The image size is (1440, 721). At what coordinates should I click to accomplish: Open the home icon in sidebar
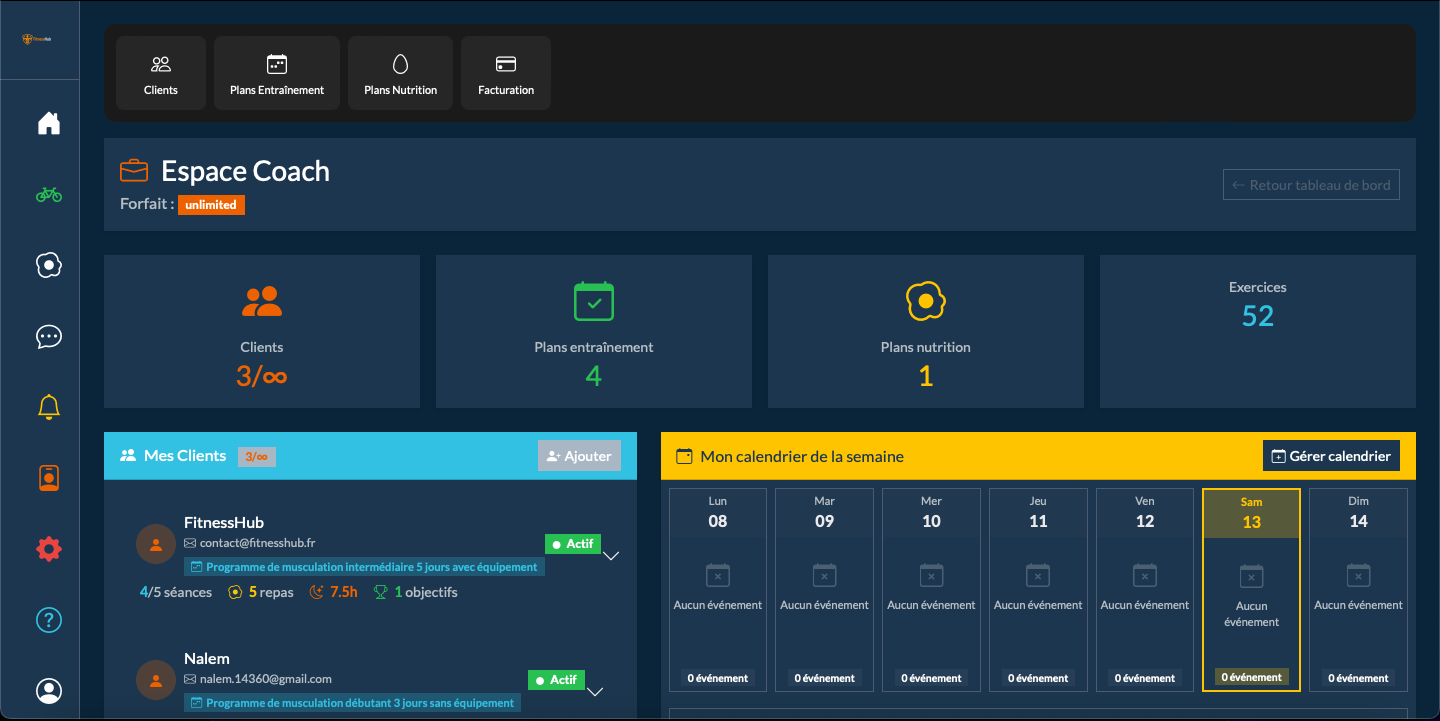pyautogui.click(x=48, y=123)
